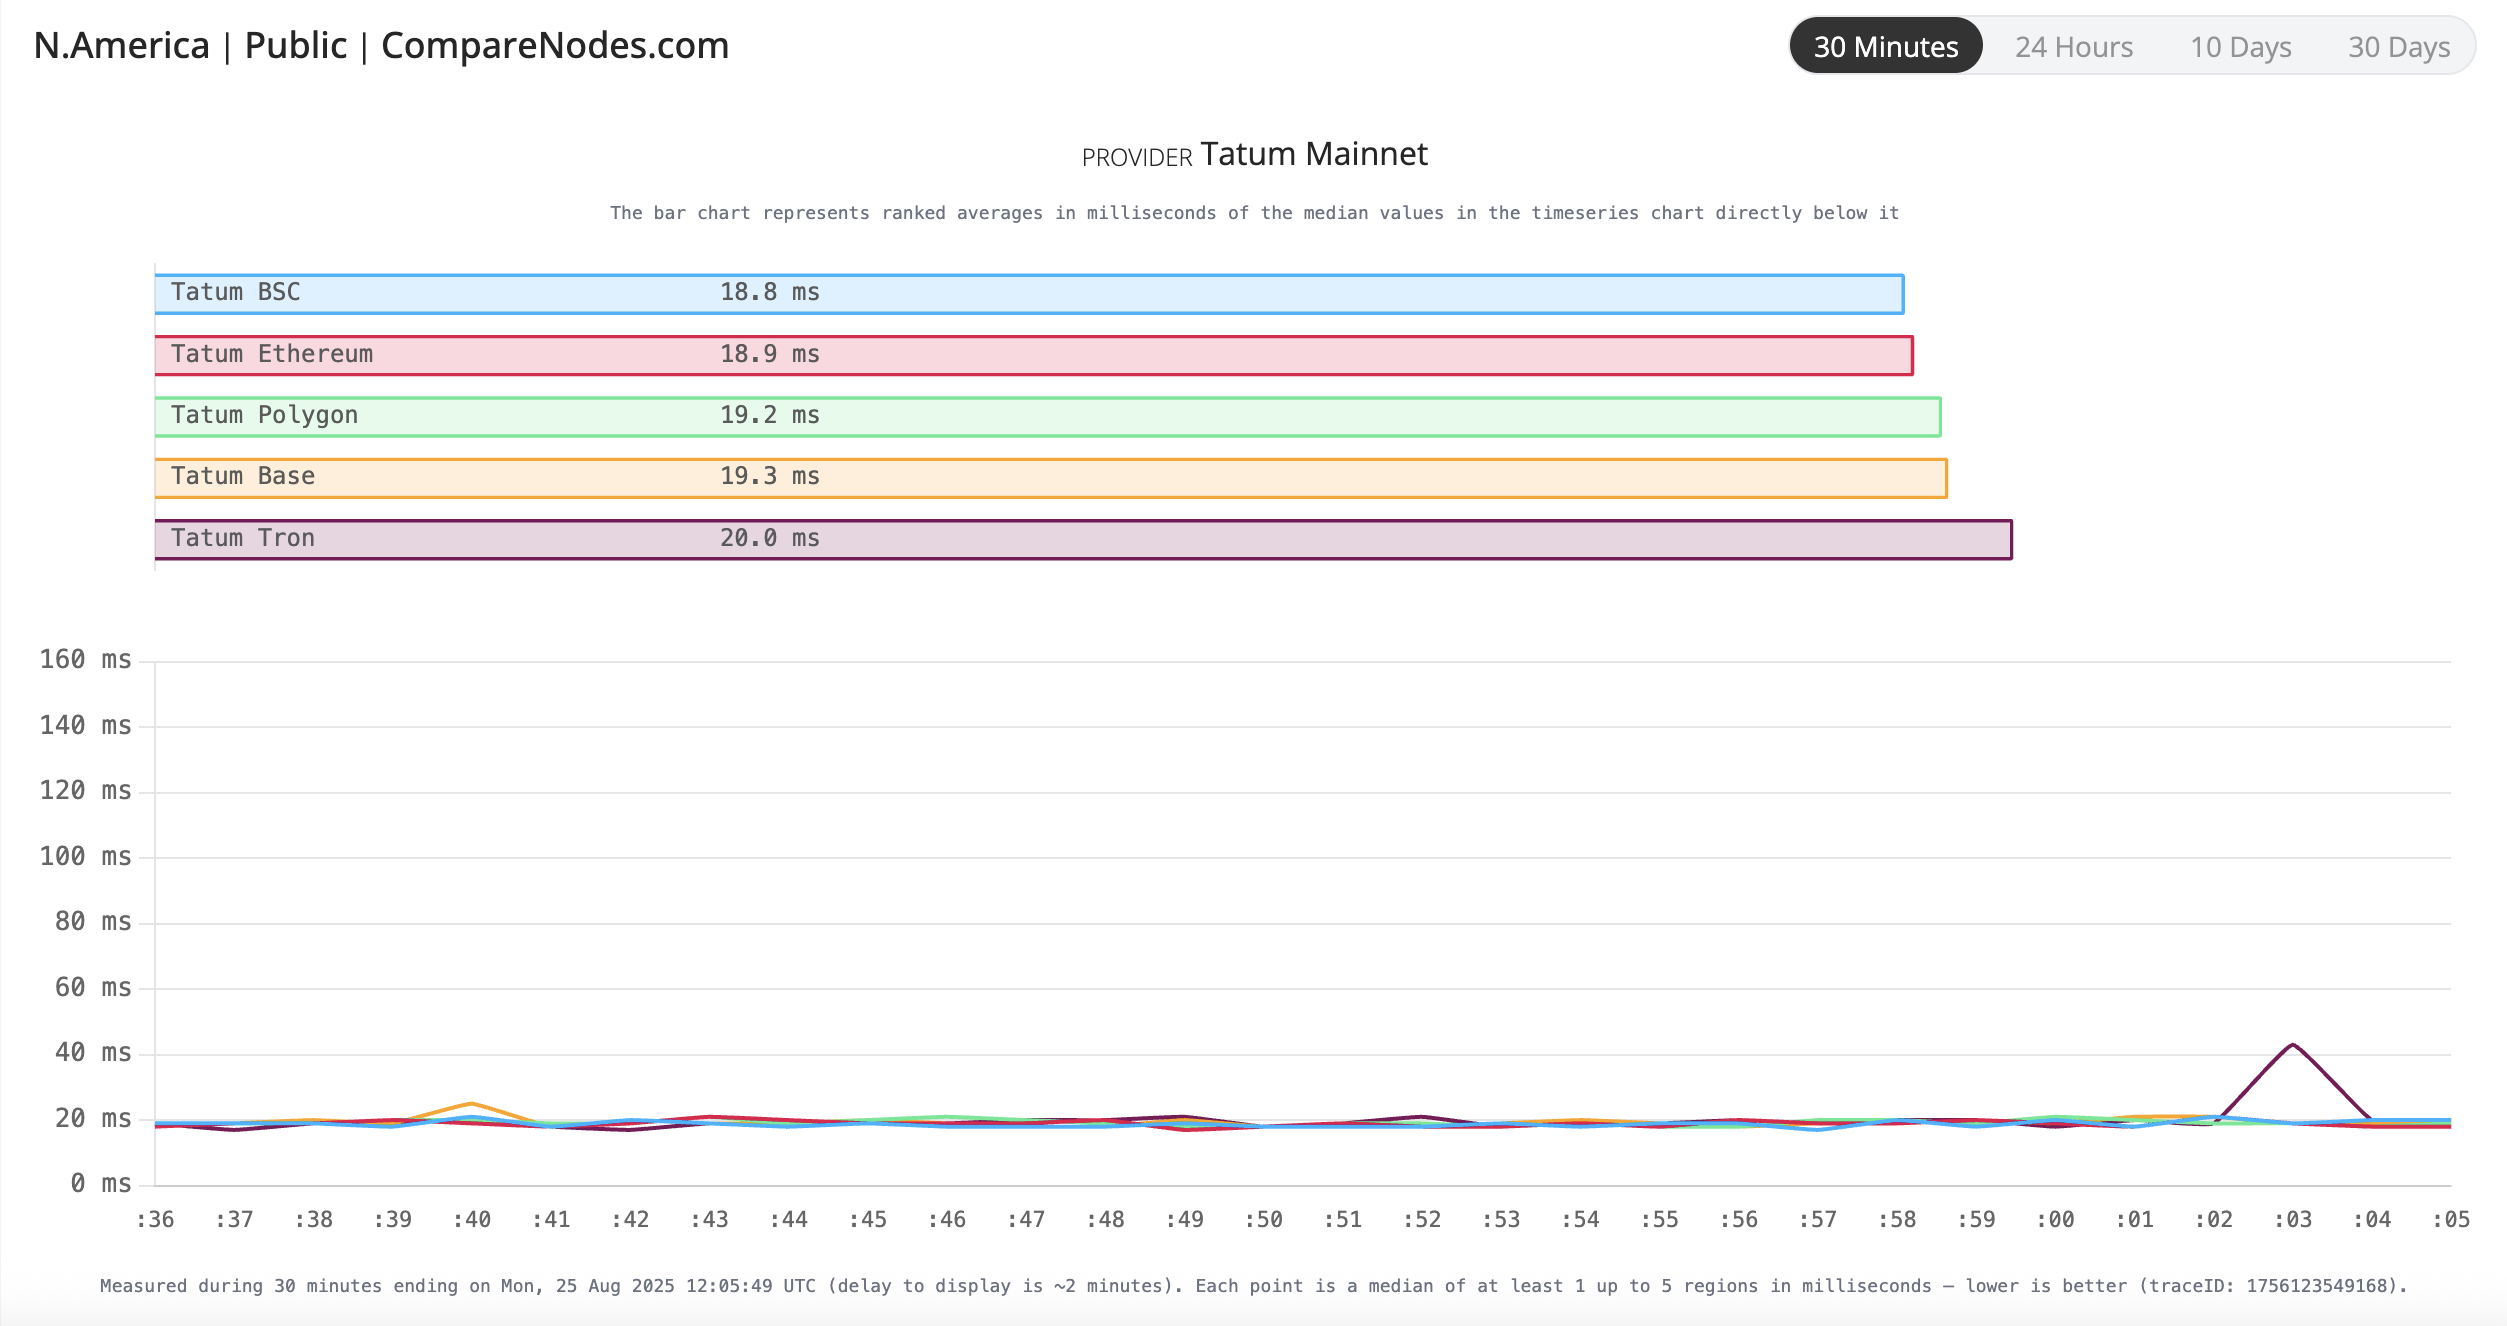Image resolution: width=2507 pixels, height=1326 pixels.
Task: Click the '80 ms' y-axis label
Action: 93,922
